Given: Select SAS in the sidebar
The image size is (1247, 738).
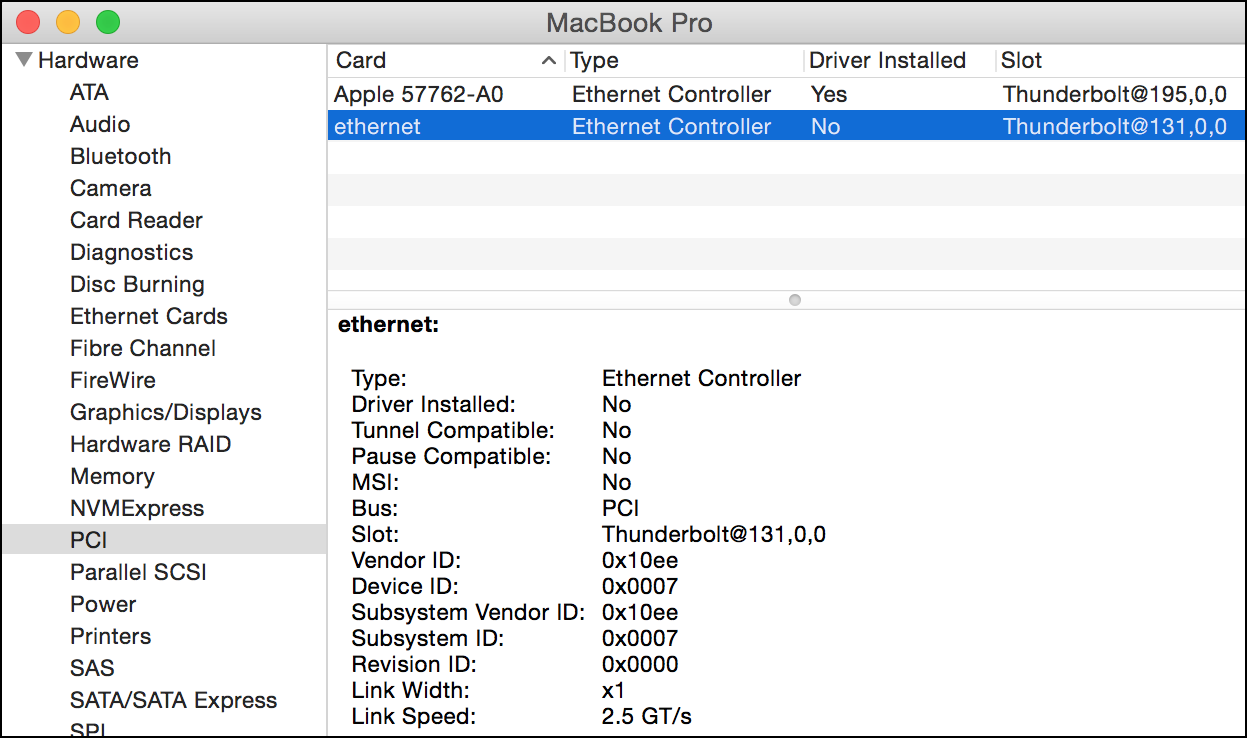Looking at the screenshot, I should click(92, 668).
